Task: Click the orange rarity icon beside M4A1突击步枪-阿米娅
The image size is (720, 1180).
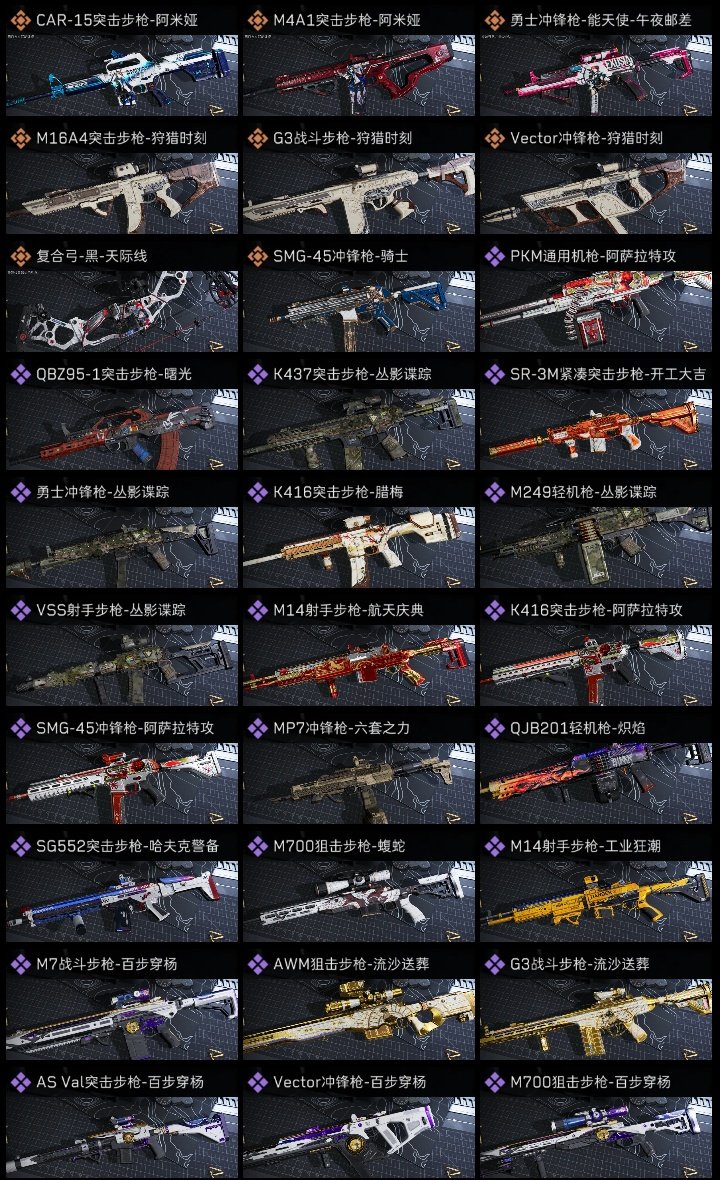Action: (x=257, y=20)
